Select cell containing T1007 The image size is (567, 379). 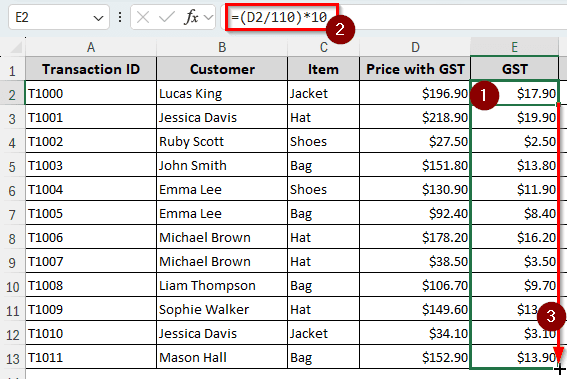[x=91, y=261]
